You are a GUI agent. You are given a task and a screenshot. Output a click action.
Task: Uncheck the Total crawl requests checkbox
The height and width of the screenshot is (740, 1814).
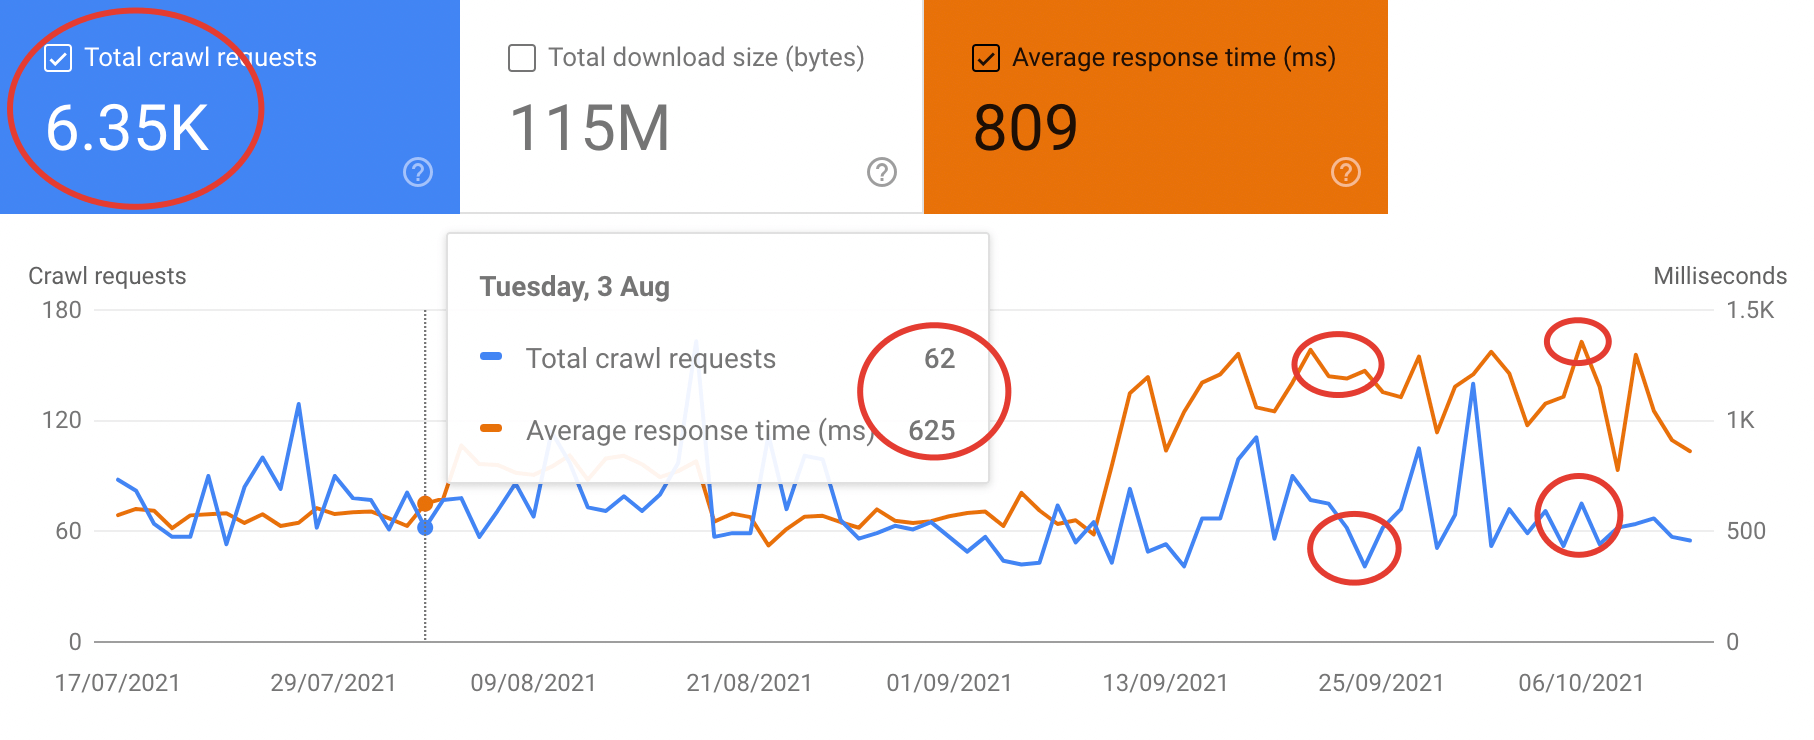point(58,58)
